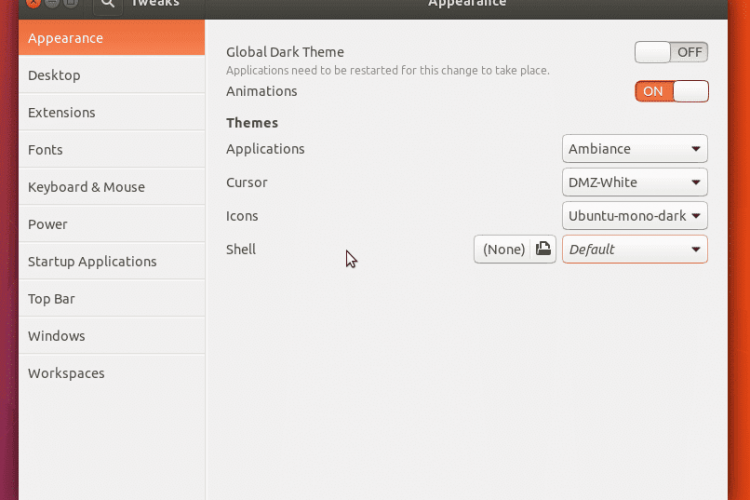This screenshot has height=500, width=750.
Task: Go to the Fonts section
Action: [x=112, y=150]
